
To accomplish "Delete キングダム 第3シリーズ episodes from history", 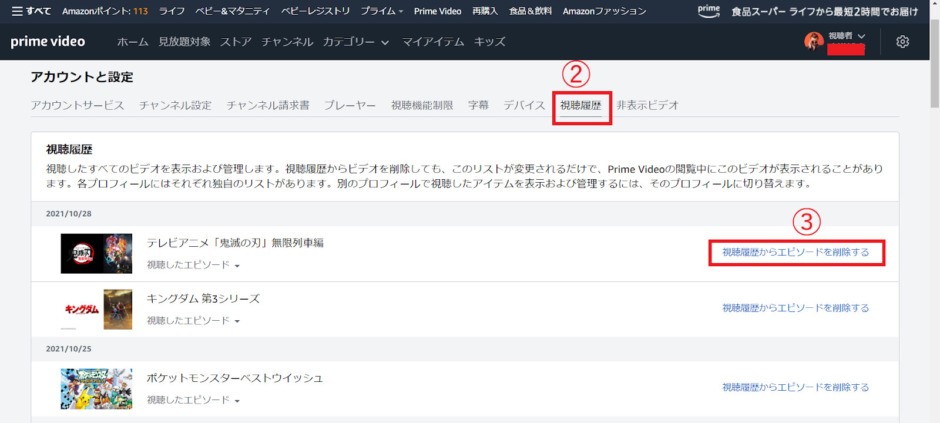I will [x=796, y=308].
